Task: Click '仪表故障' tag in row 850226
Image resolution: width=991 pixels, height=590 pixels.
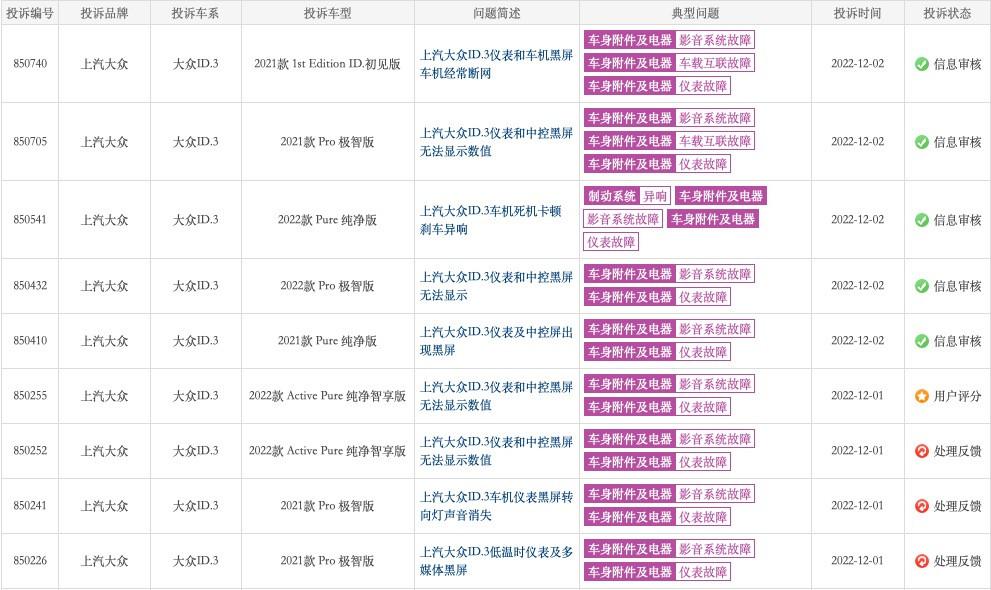Action: point(703,572)
